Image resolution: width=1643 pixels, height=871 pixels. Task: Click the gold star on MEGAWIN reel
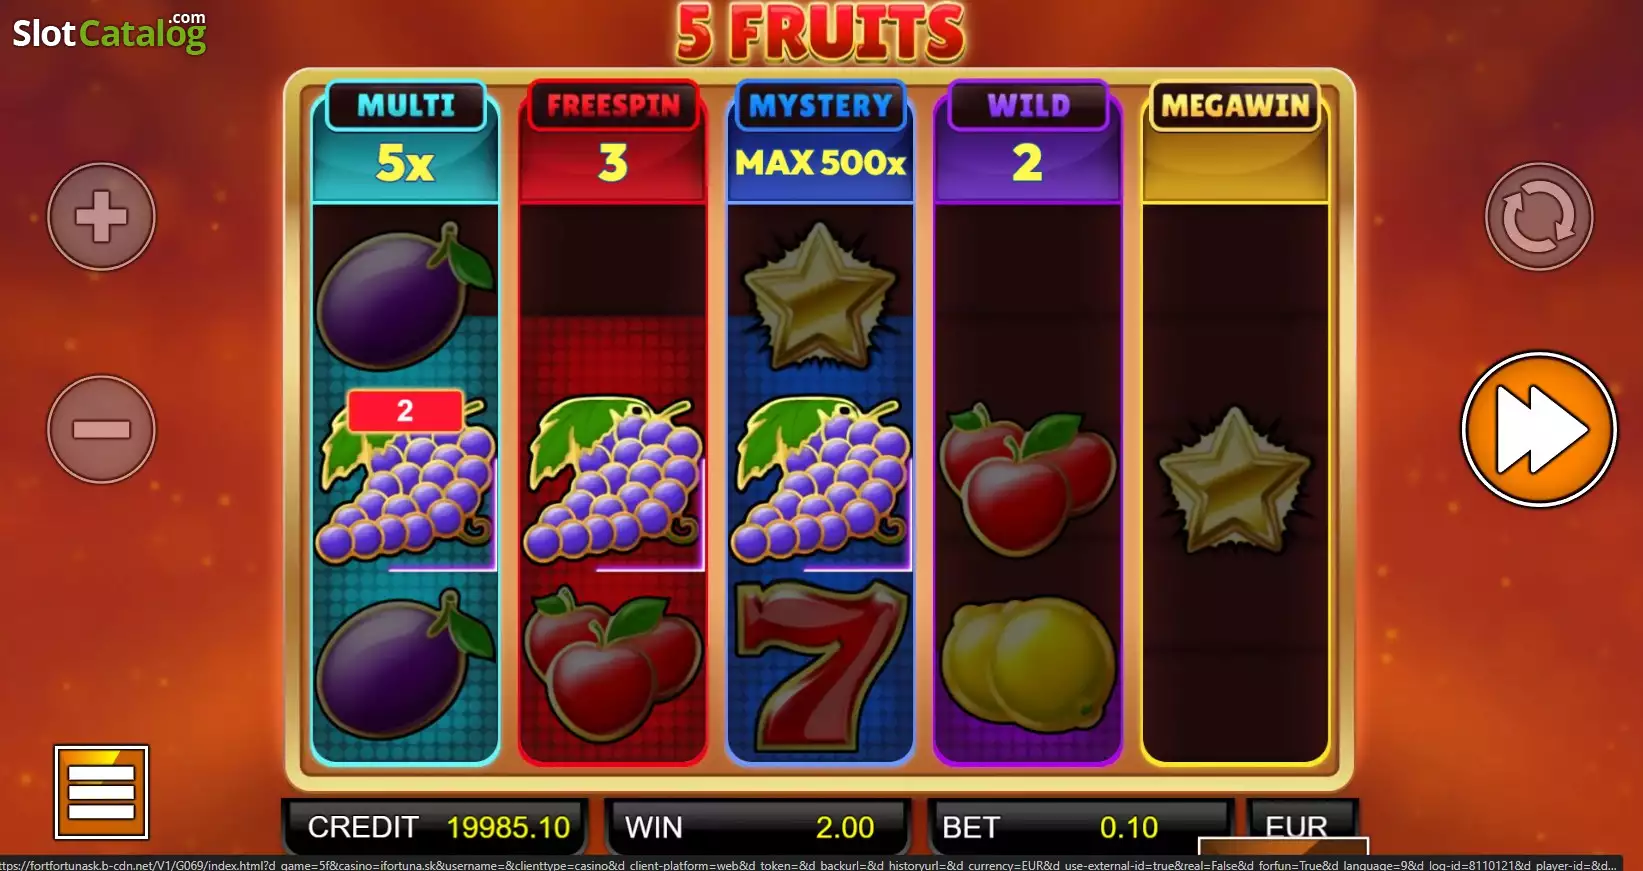coord(1234,481)
